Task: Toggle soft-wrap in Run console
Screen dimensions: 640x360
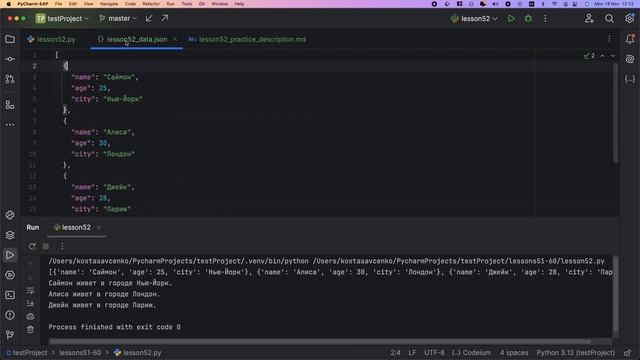Action: (x=30, y=290)
